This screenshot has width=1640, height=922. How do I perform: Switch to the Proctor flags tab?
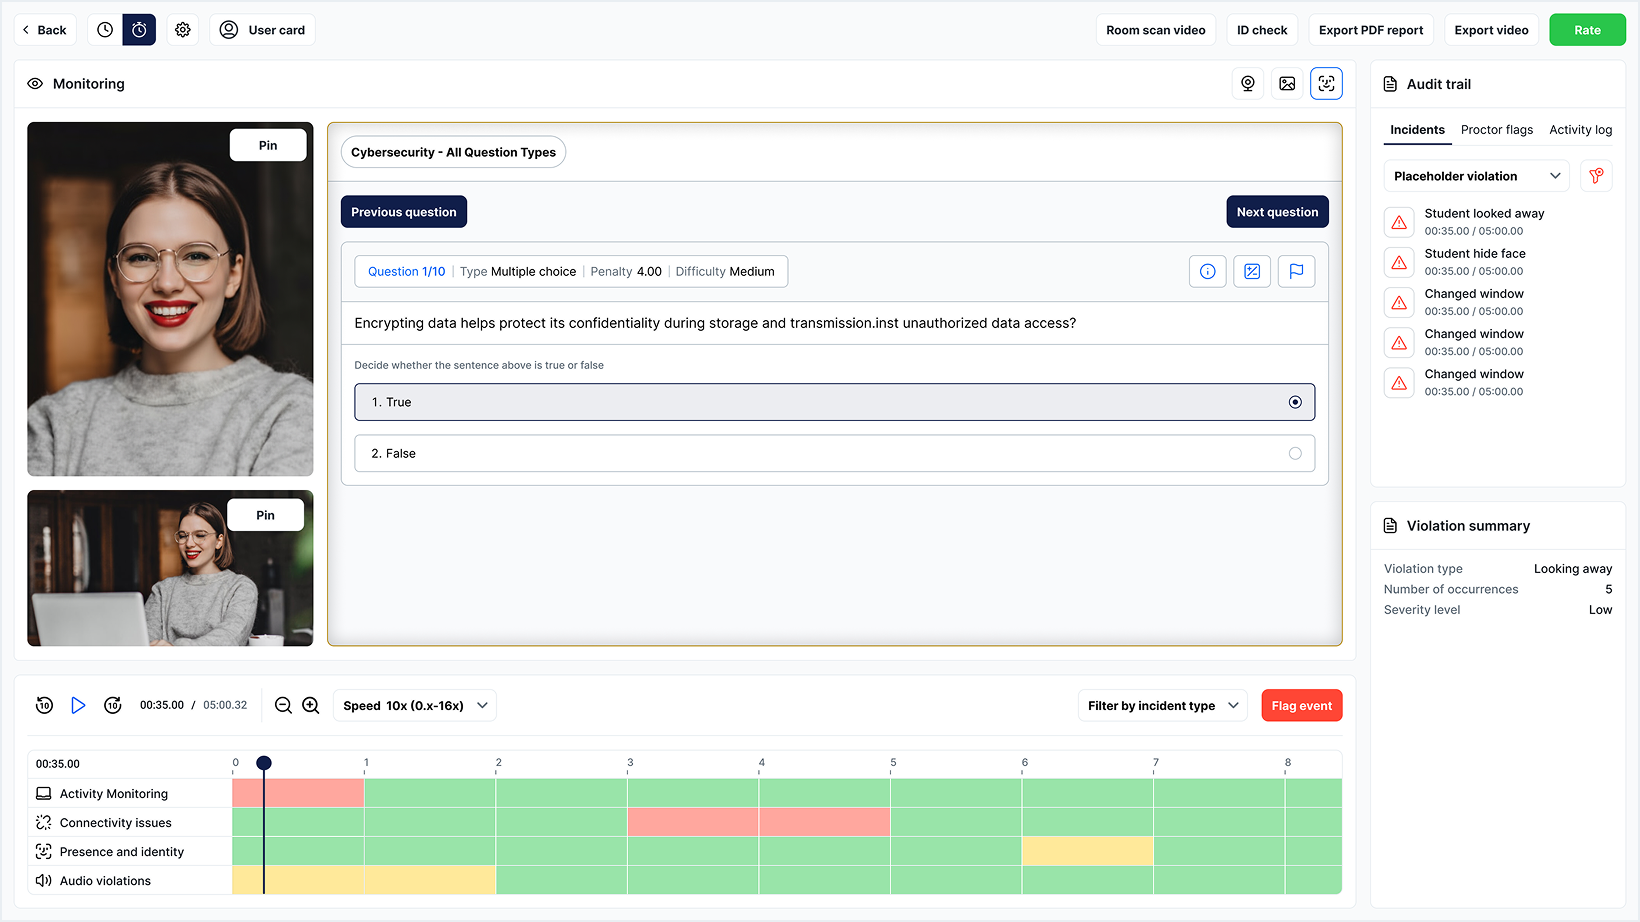[x=1496, y=130]
